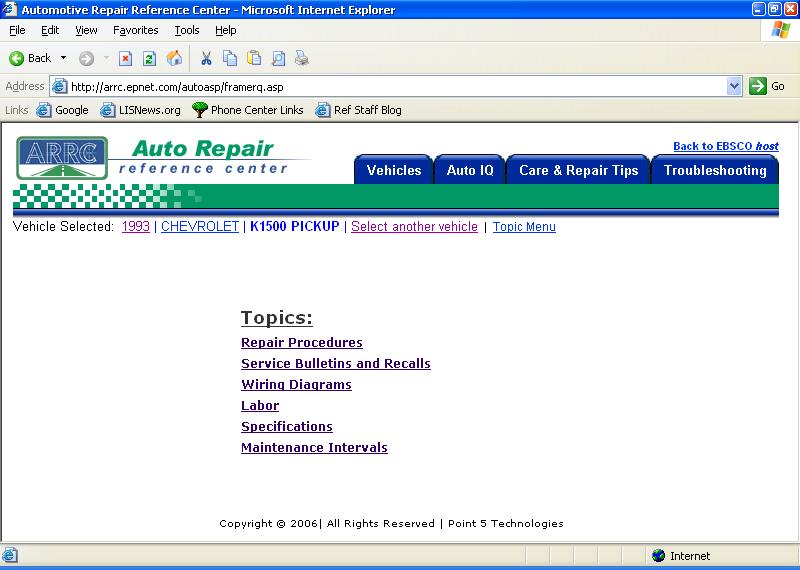
Task: Click the Auto Repair reference center title
Action: (203, 157)
